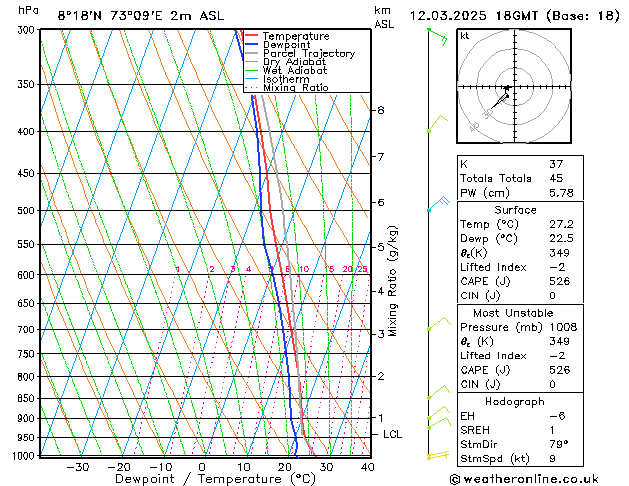Click the 'Dewpoint' legend entry

(x=278, y=45)
